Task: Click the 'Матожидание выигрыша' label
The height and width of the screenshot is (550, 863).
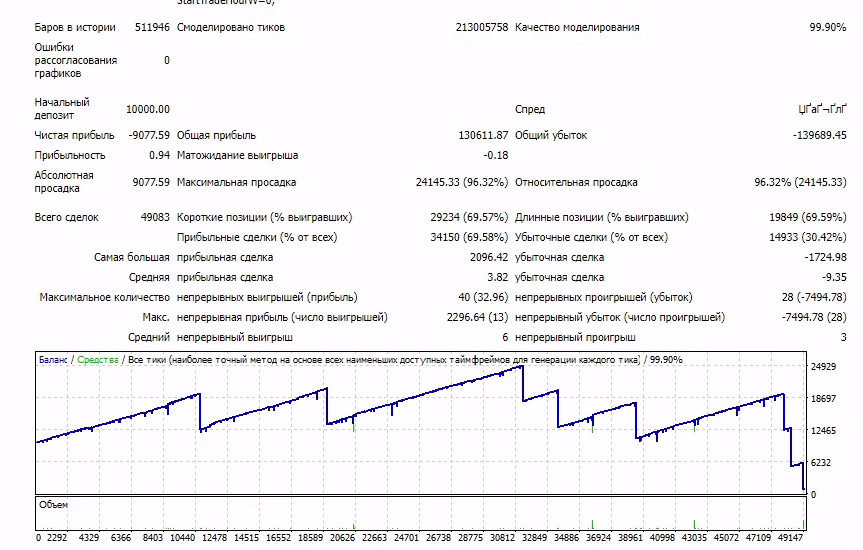Action: click(x=237, y=155)
